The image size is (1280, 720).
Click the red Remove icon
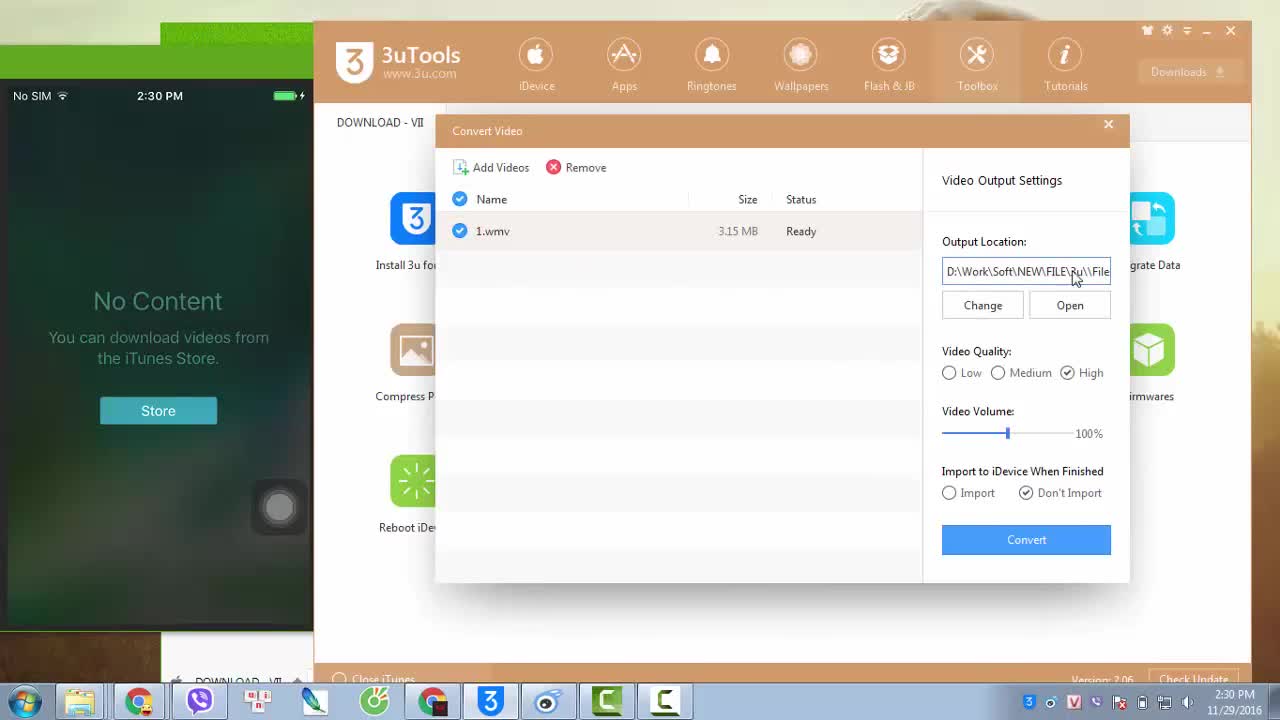553,167
